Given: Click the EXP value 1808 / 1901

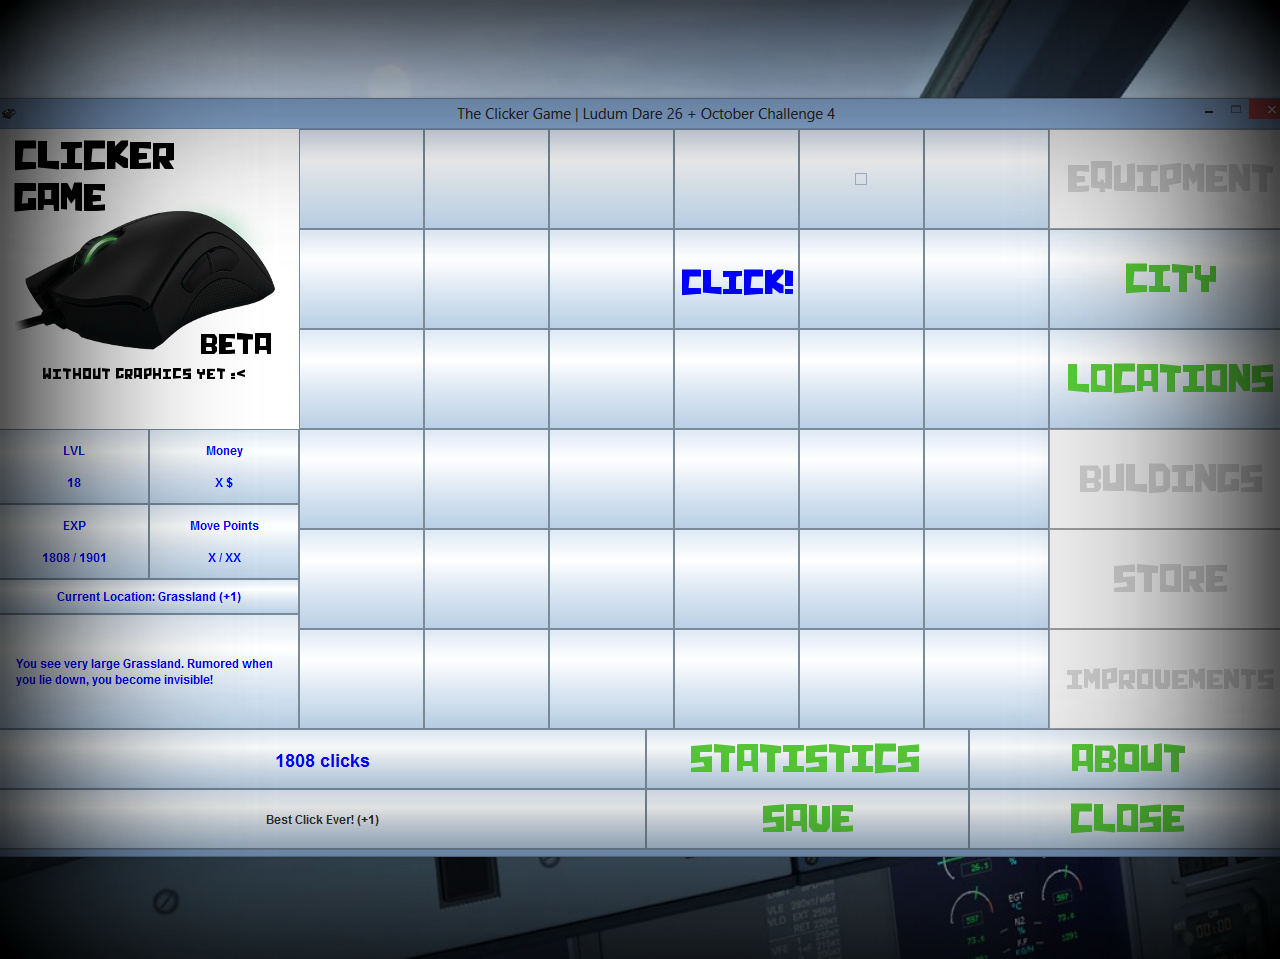Looking at the screenshot, I should click(74, 558).
